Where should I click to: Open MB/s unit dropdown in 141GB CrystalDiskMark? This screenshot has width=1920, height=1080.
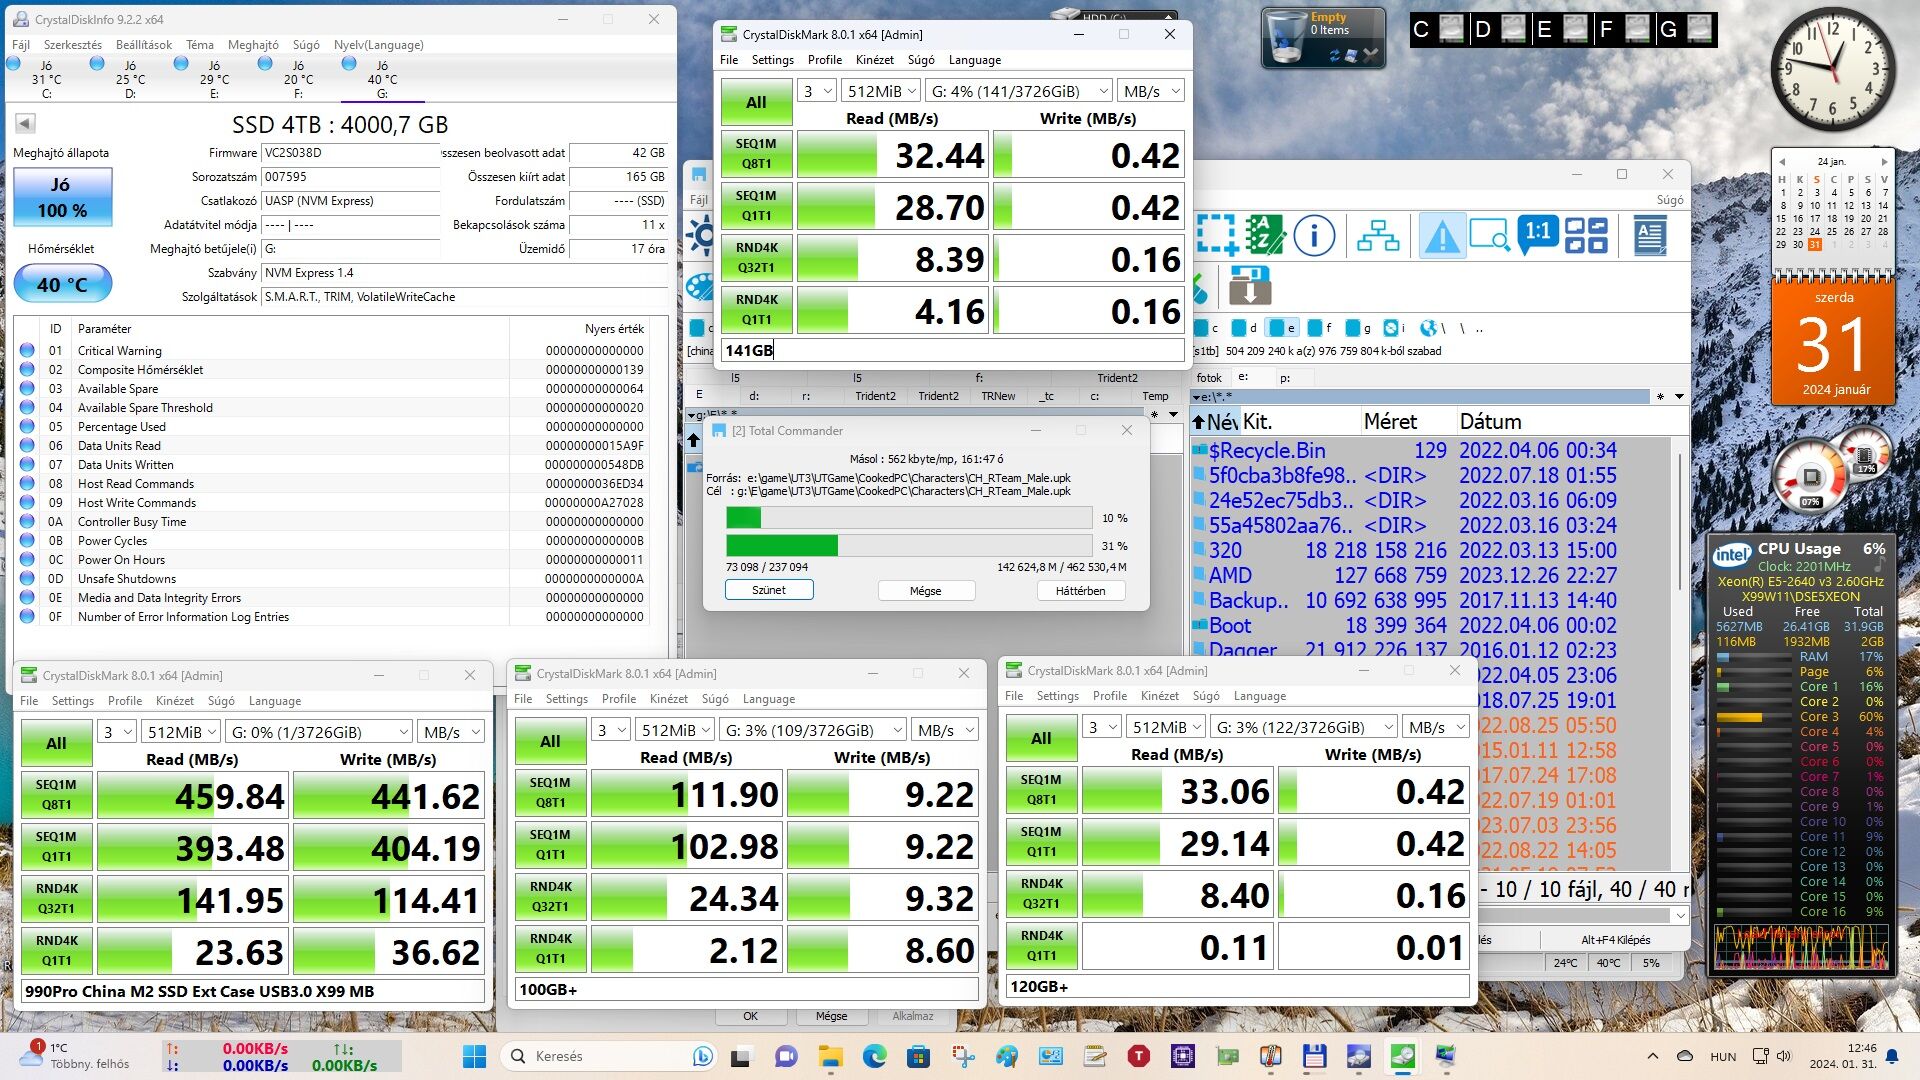click(x=1151, y=91)
